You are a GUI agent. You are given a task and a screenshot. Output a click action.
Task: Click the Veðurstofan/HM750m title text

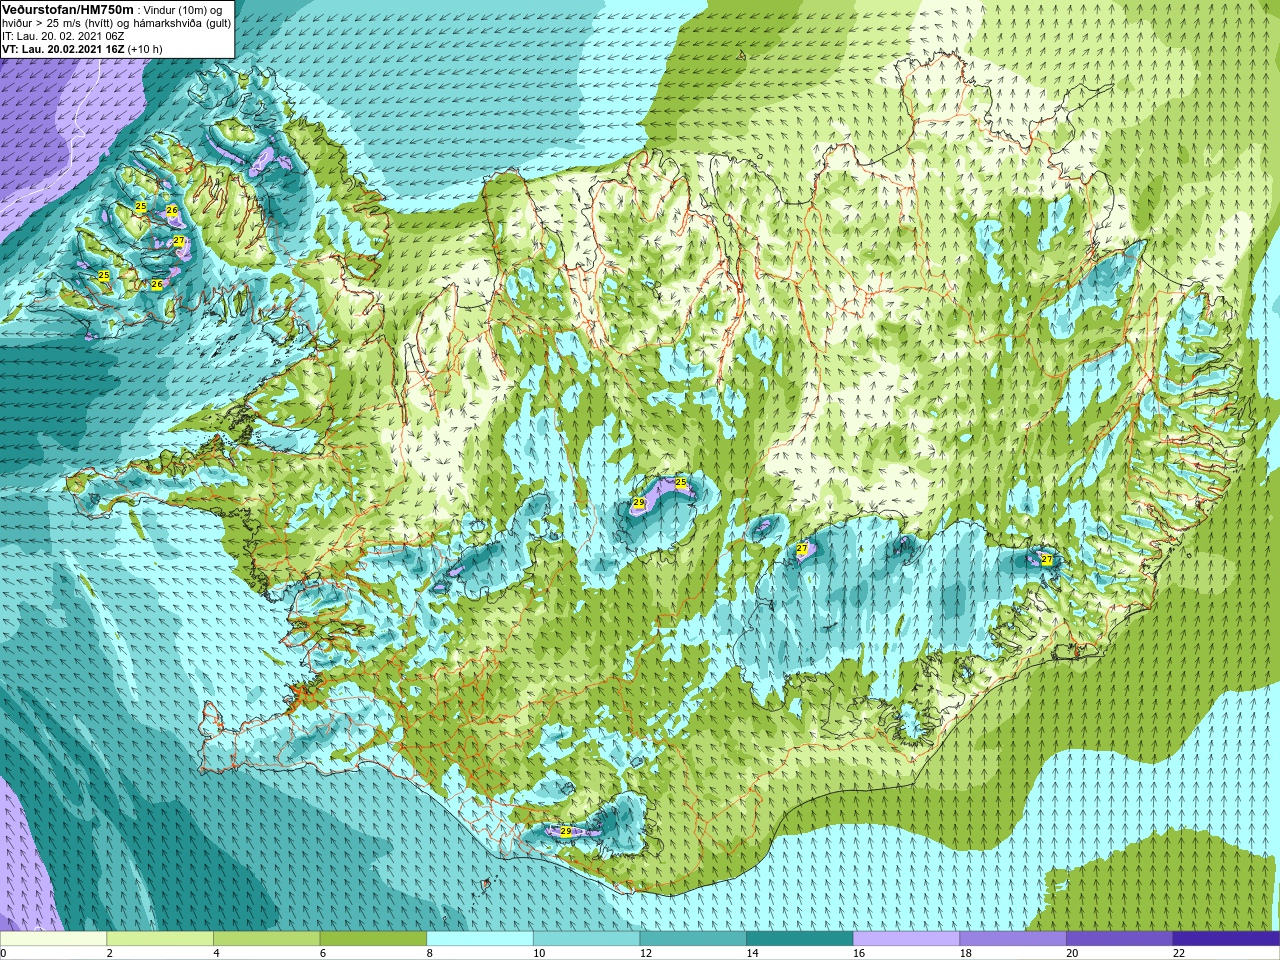pyautogui.click(x=68, y=9)
